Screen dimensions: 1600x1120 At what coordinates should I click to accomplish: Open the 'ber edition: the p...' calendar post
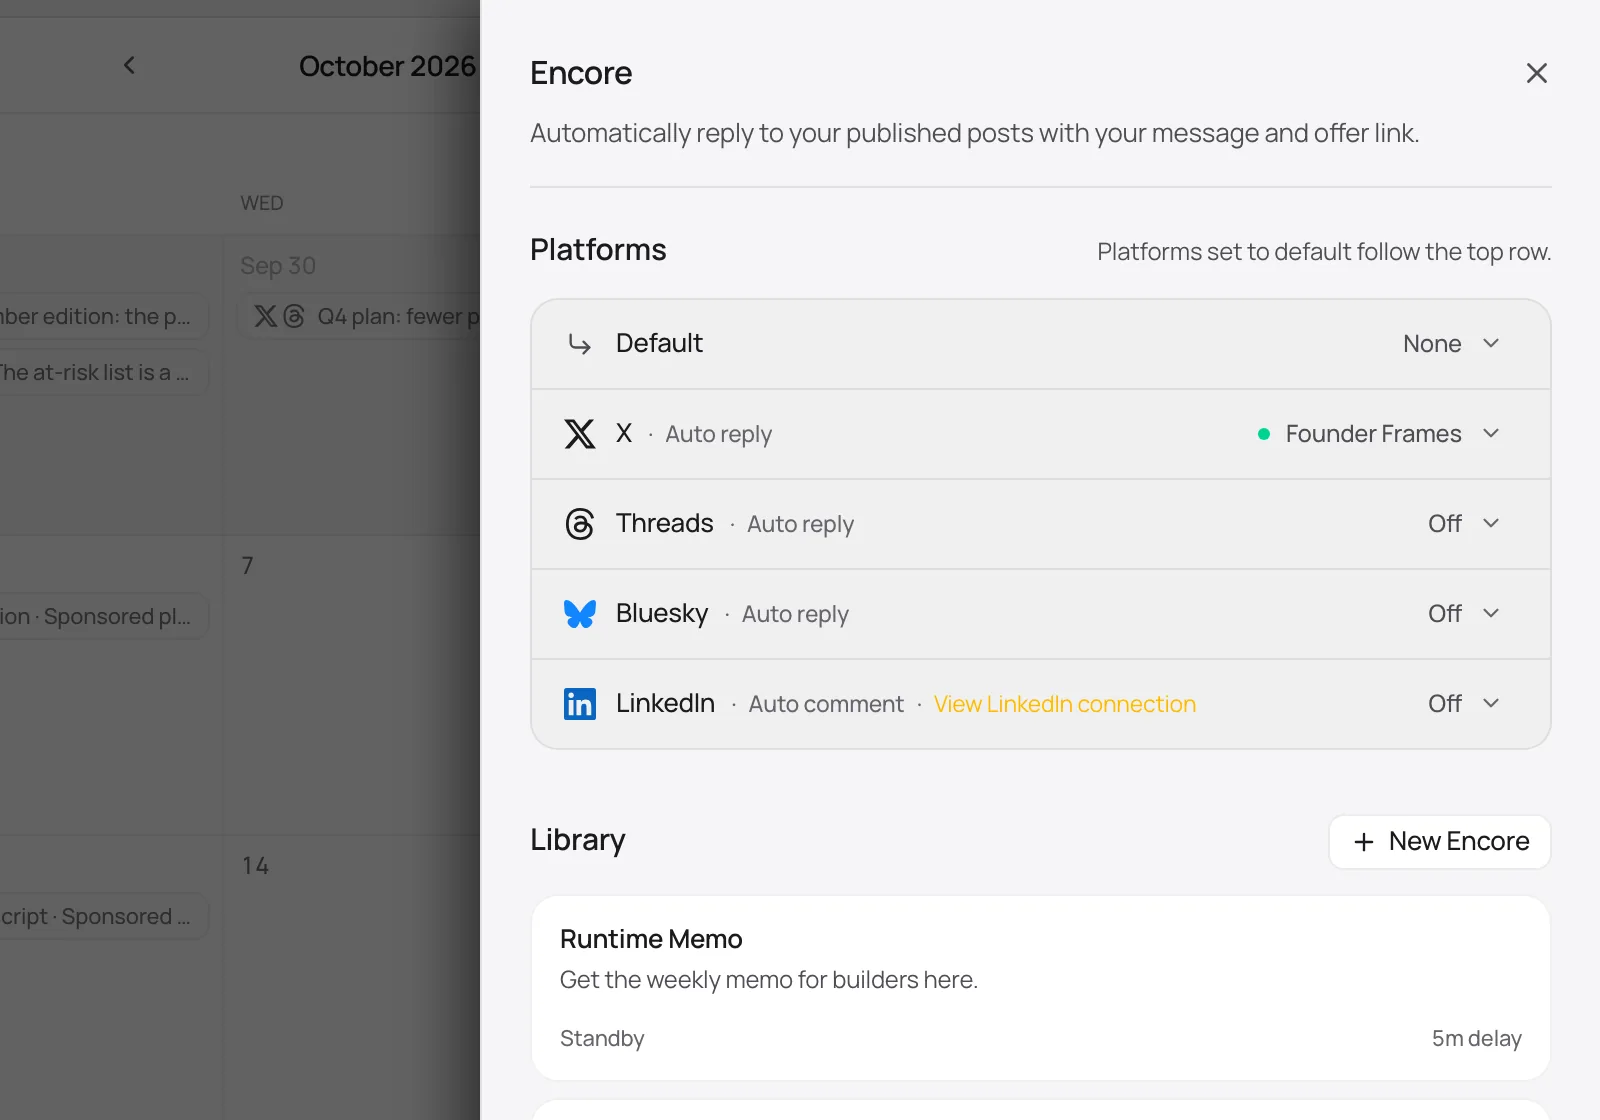pos(104,316)
